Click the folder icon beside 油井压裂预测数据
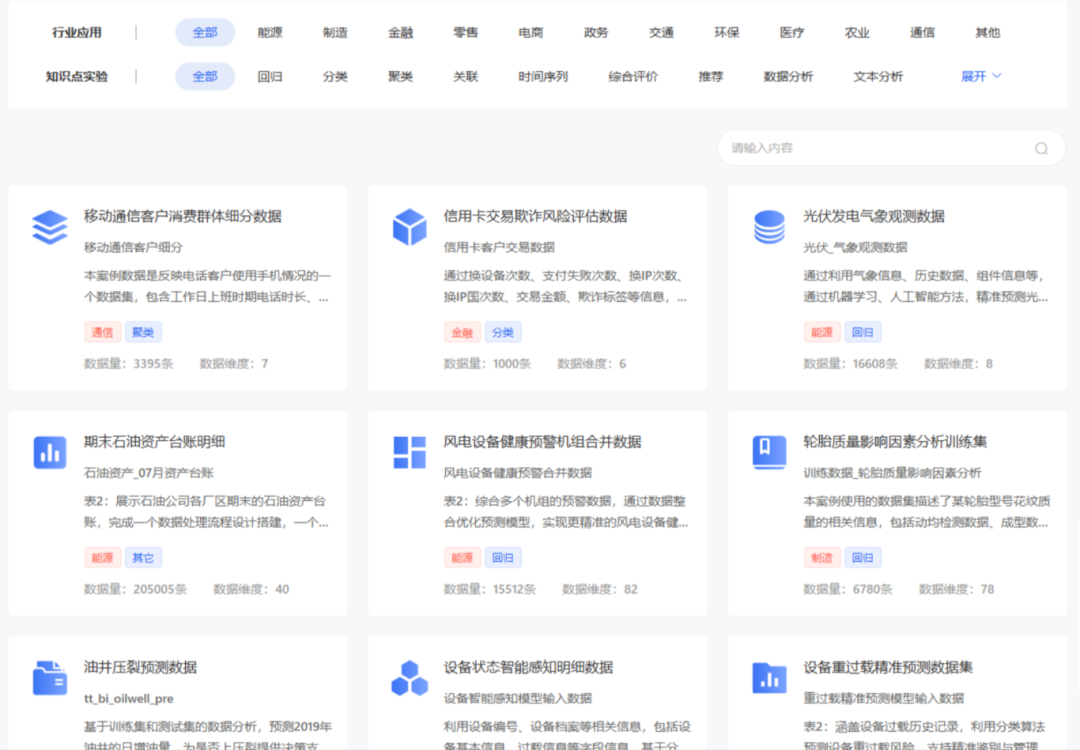 49,677
